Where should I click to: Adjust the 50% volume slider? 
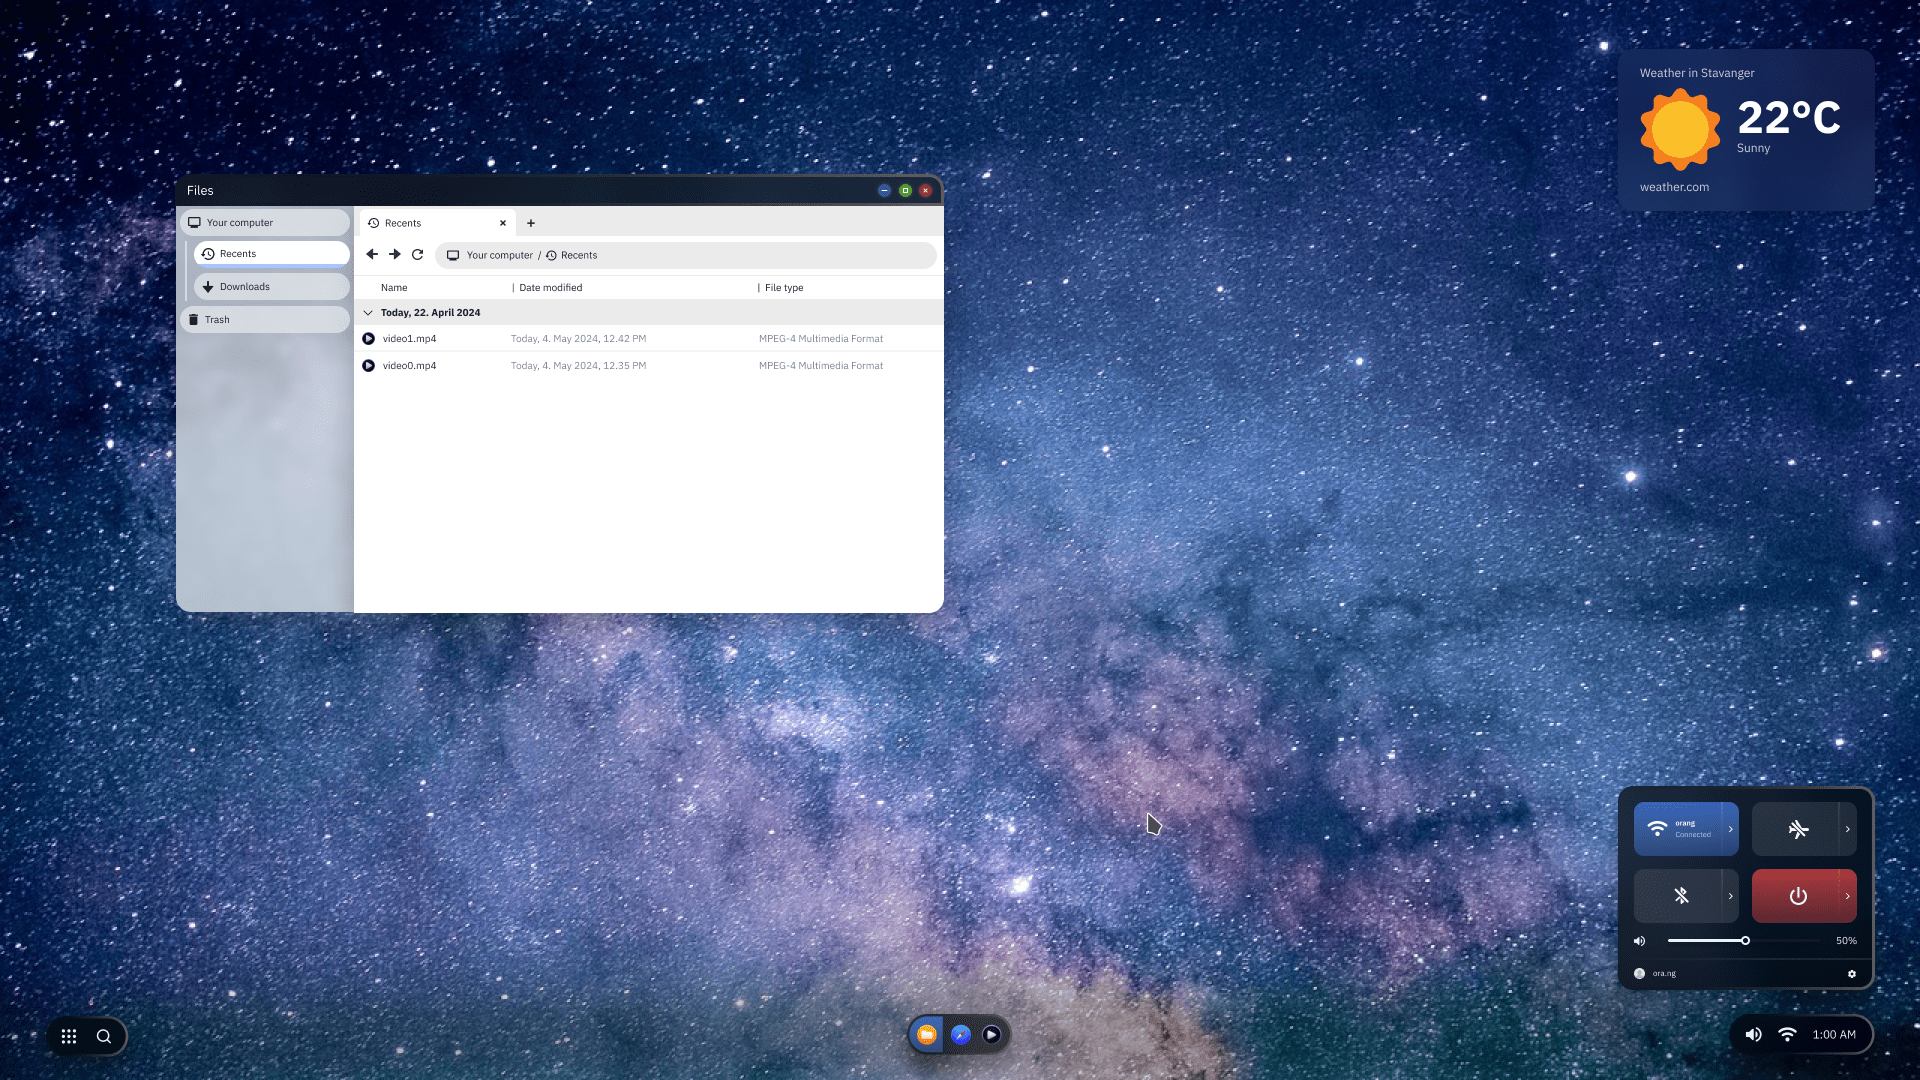[1743, 940]
